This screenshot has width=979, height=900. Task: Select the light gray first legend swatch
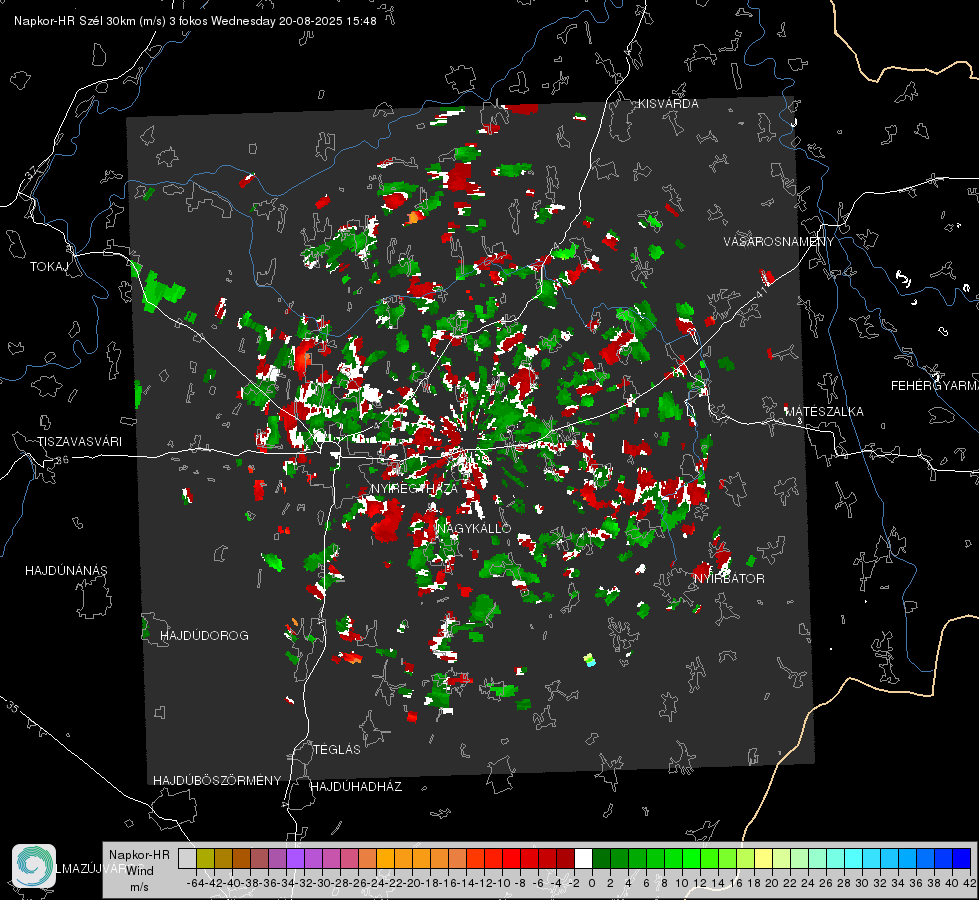click(x=187, y=858)
